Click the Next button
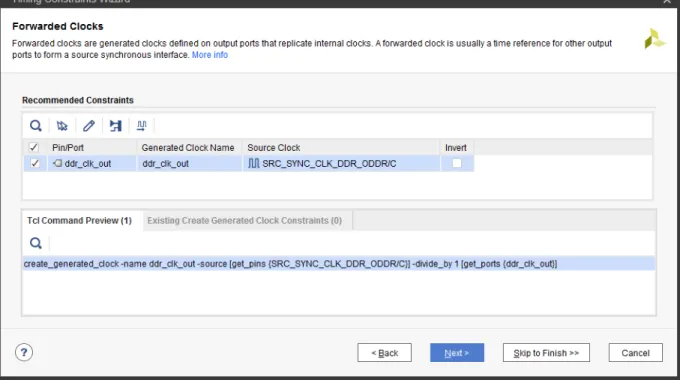Viewport: 680px width, 380px height. point(457,353)
